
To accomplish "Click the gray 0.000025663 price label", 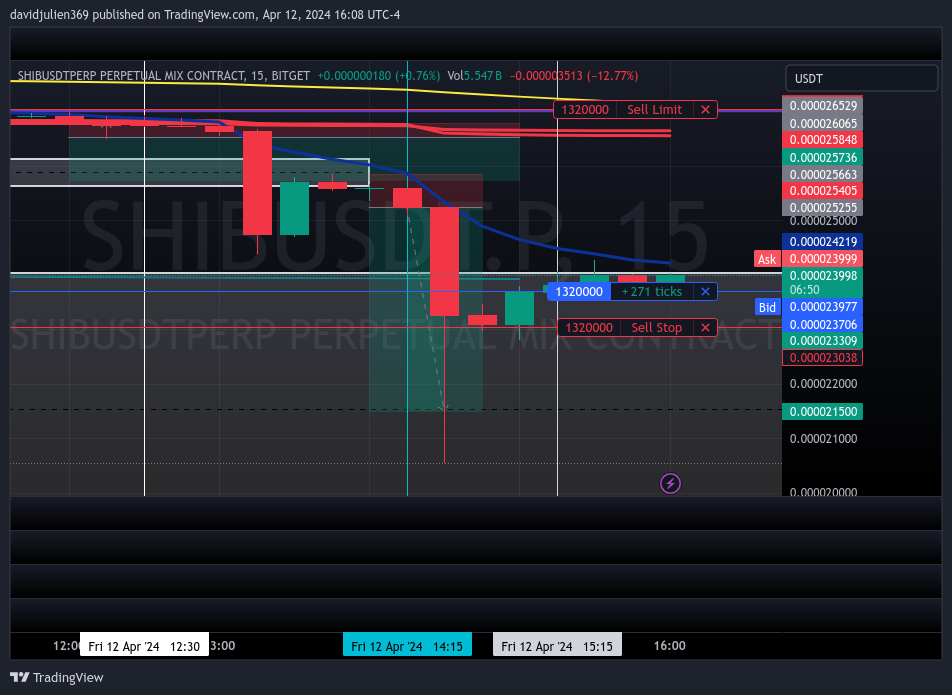I will pyautogui.click(x=823, y=174).
